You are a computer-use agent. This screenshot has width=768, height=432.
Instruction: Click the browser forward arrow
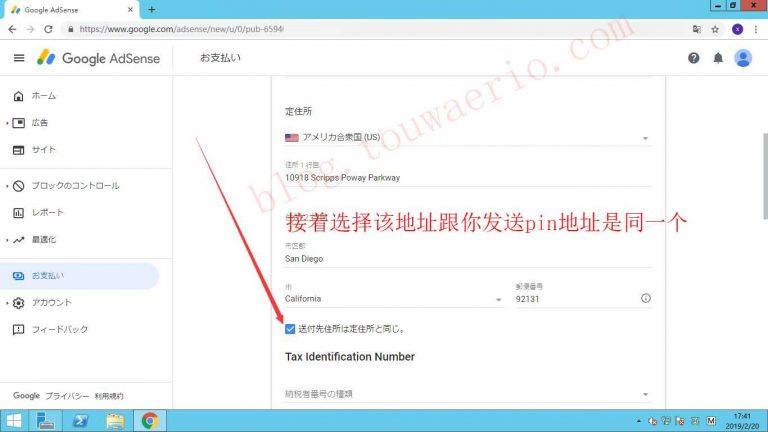click(x=30, y=29)
